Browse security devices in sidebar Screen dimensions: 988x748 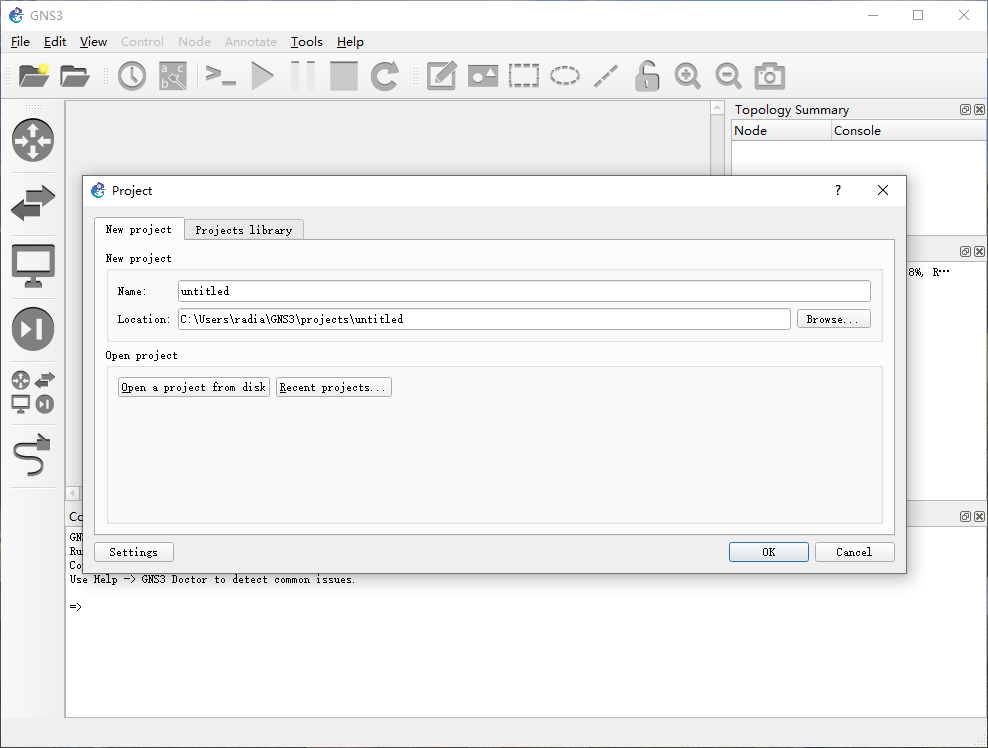coord(33,329)
